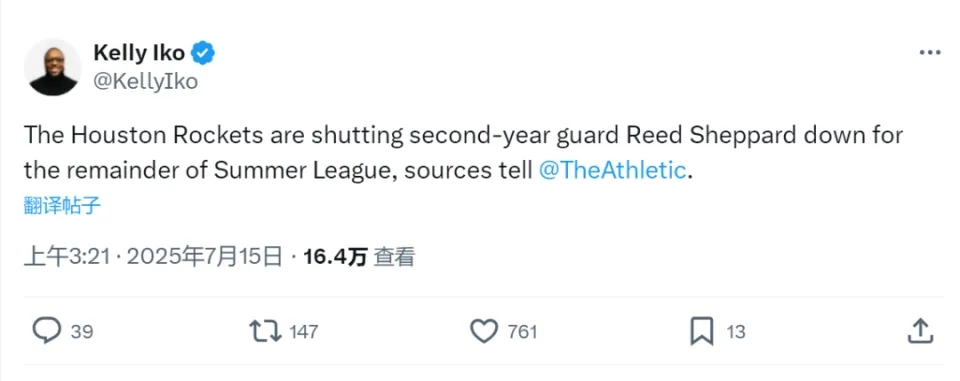This screenshot has width=960, height=381.
Task: Open the three-dot more options menu
Action: (x=929, y=53)
